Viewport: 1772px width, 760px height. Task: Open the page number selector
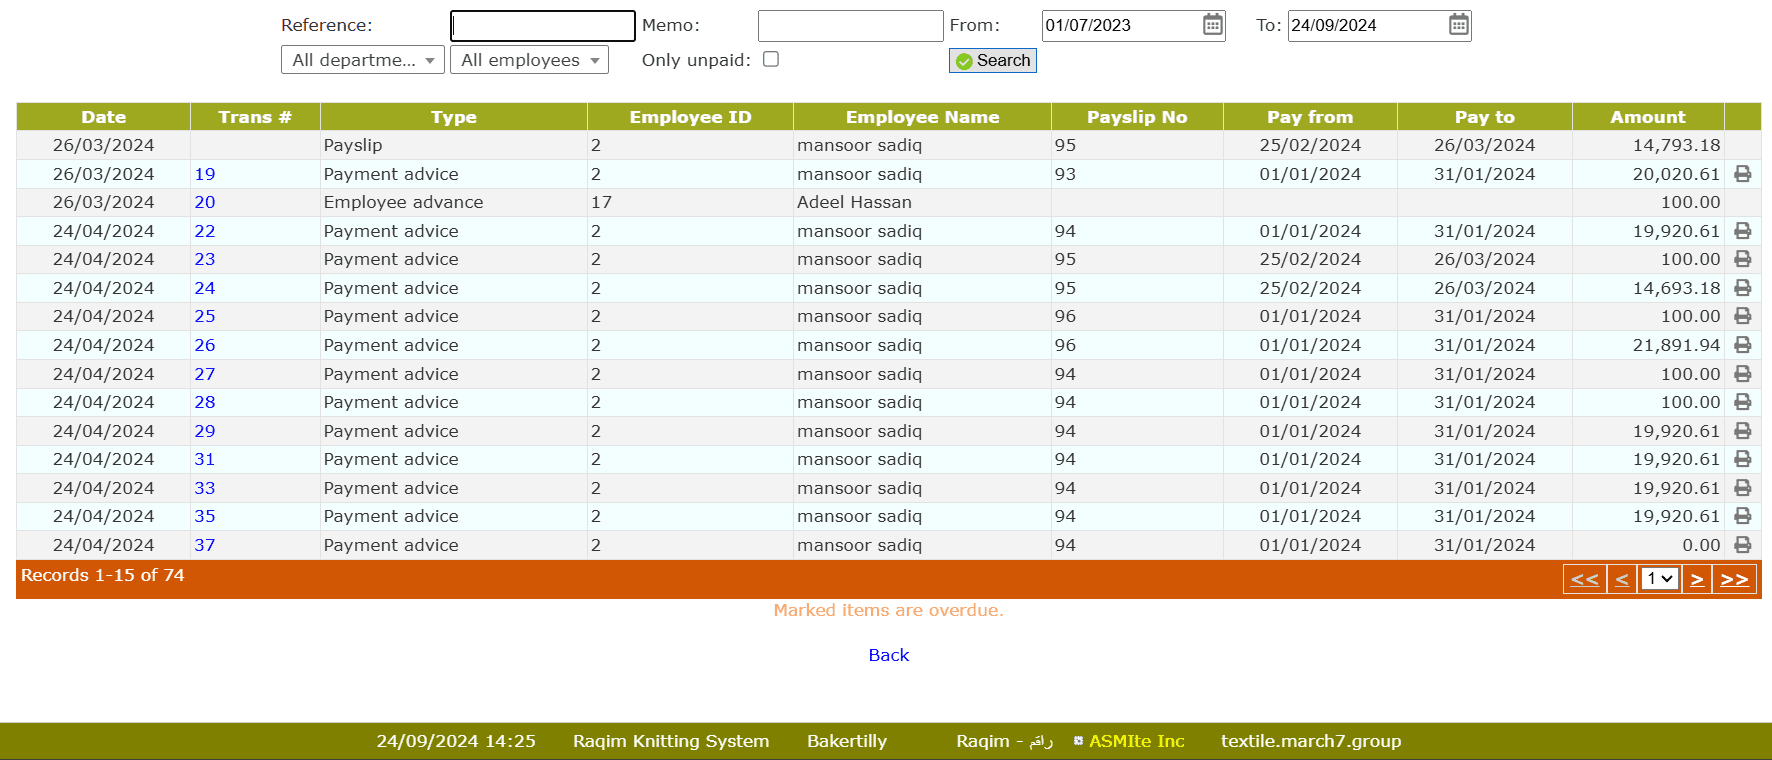click(1659, 579)
